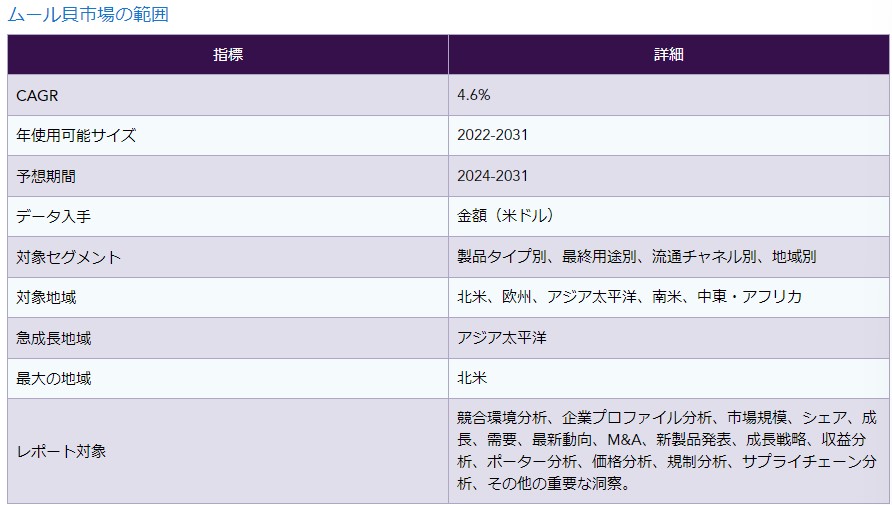Viewport: 892px width, 505px height.
Task: Select the 対象地域 row label
Action: click(46, 297)
